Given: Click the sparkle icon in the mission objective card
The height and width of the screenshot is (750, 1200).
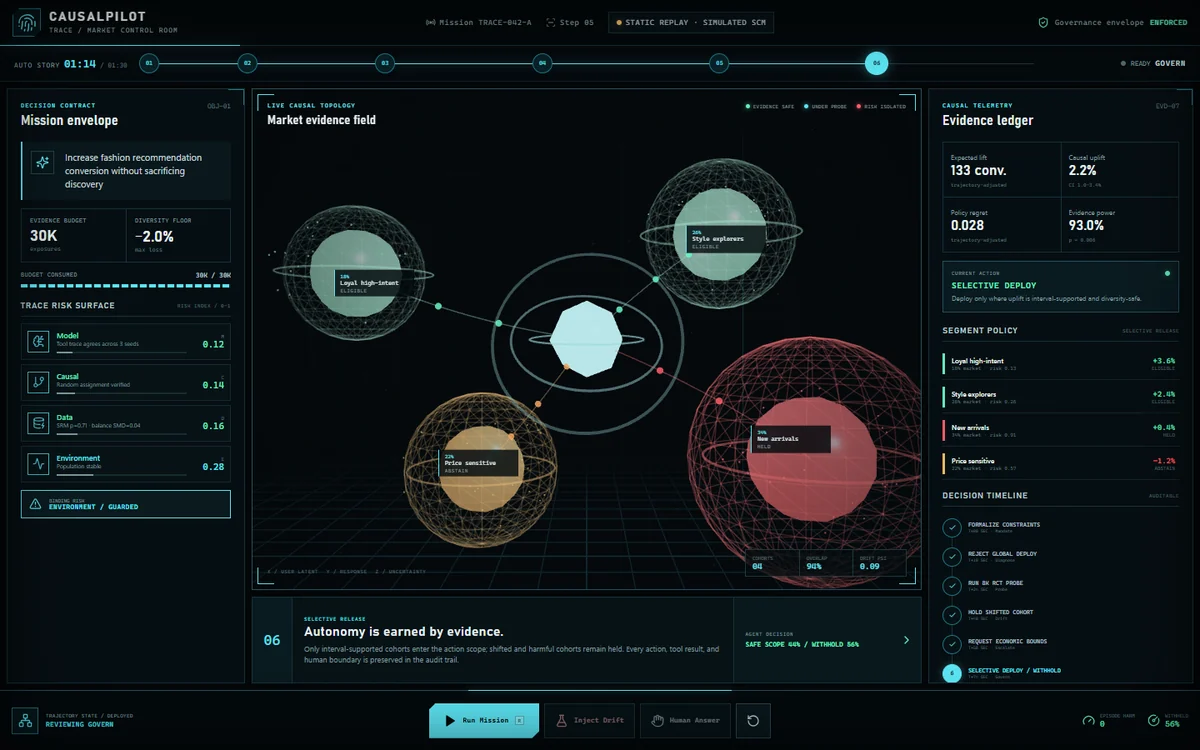Looking at the screenshot, I should coord(42,162).
